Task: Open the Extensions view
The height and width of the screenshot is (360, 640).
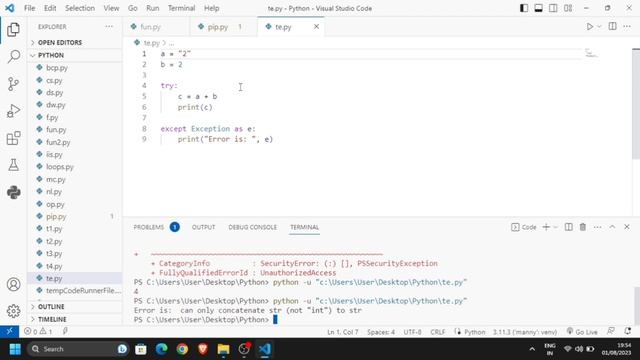Action: tap(13, 138)
